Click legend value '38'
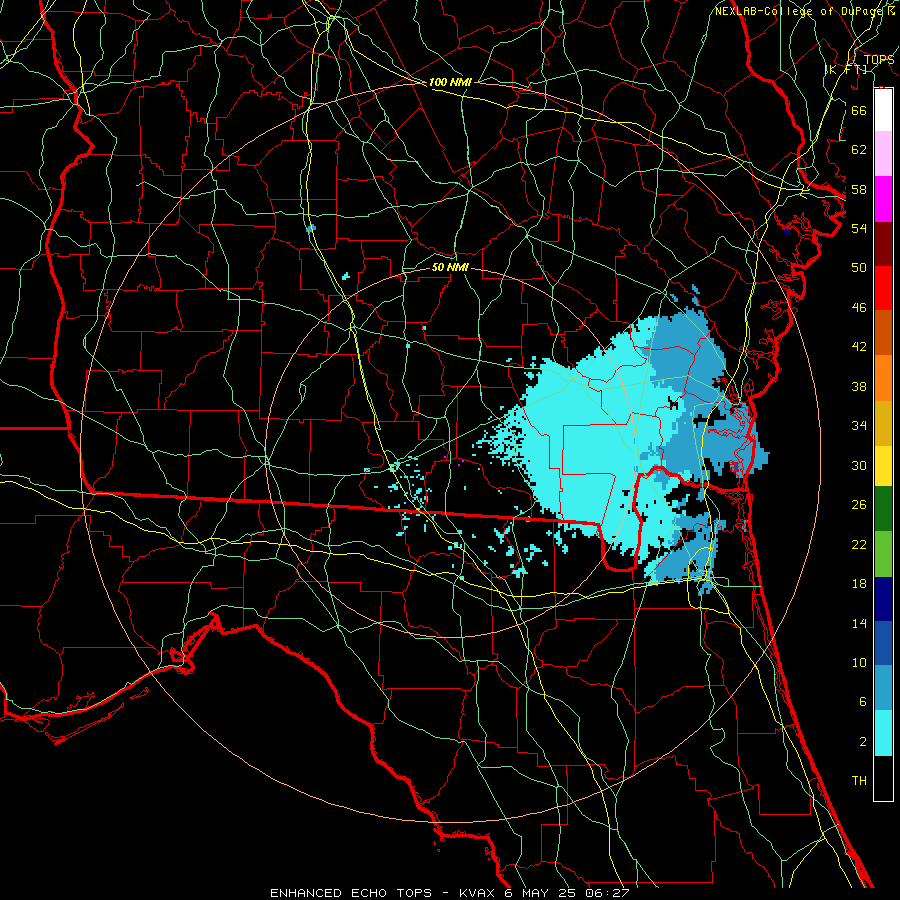Screen dimensions: 900x900 coord(859,386)
